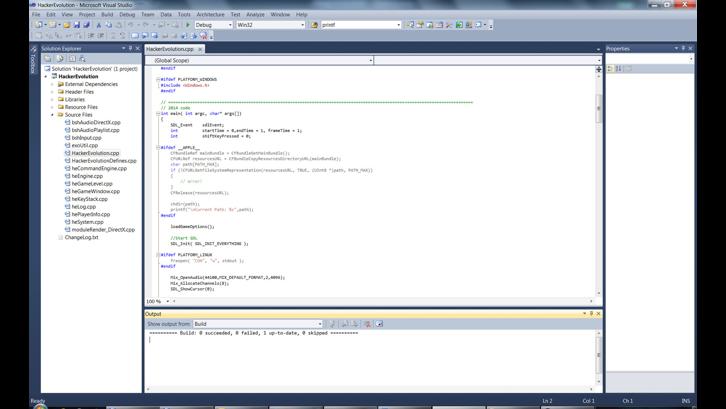Toggle auto-hide pin on Properties panel
The width and height of the screenshot is (726, 409).
point(683,48)
